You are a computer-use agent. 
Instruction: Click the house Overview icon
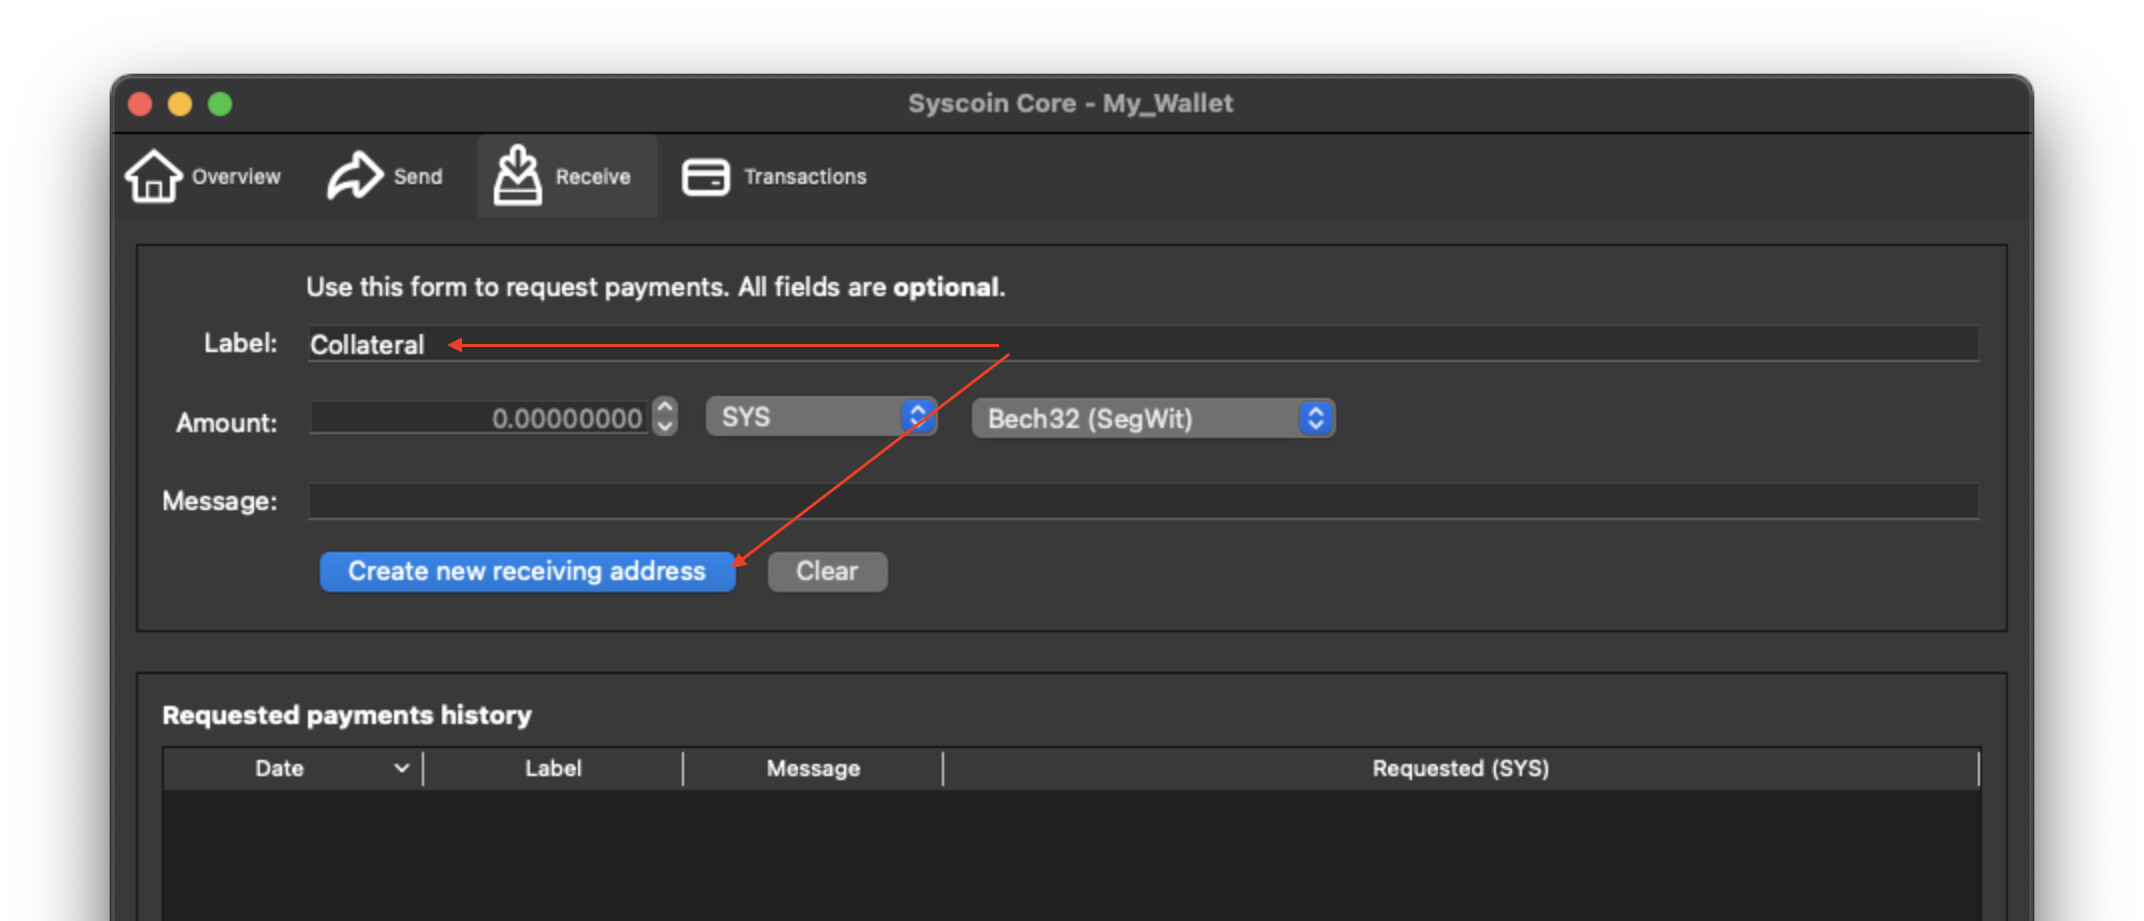(x=153, y=176)
